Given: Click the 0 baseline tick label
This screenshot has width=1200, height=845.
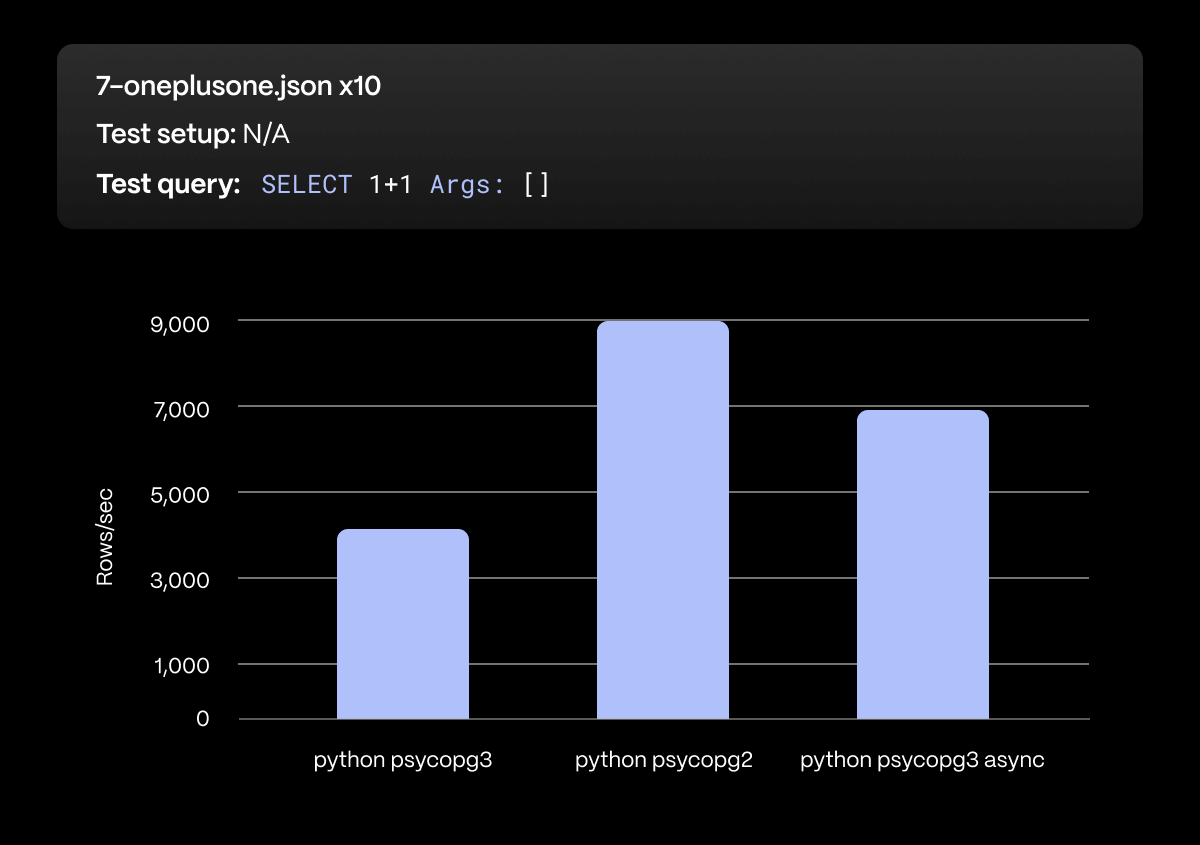Looking at the screenshot, I should (202, 719).
